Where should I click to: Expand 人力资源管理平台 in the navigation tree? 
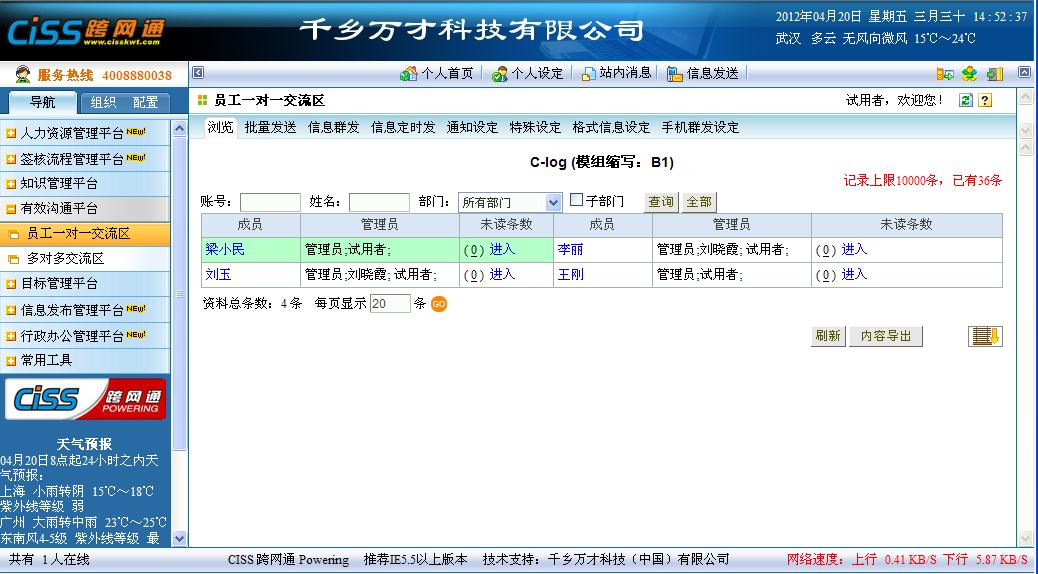[11, 134]
